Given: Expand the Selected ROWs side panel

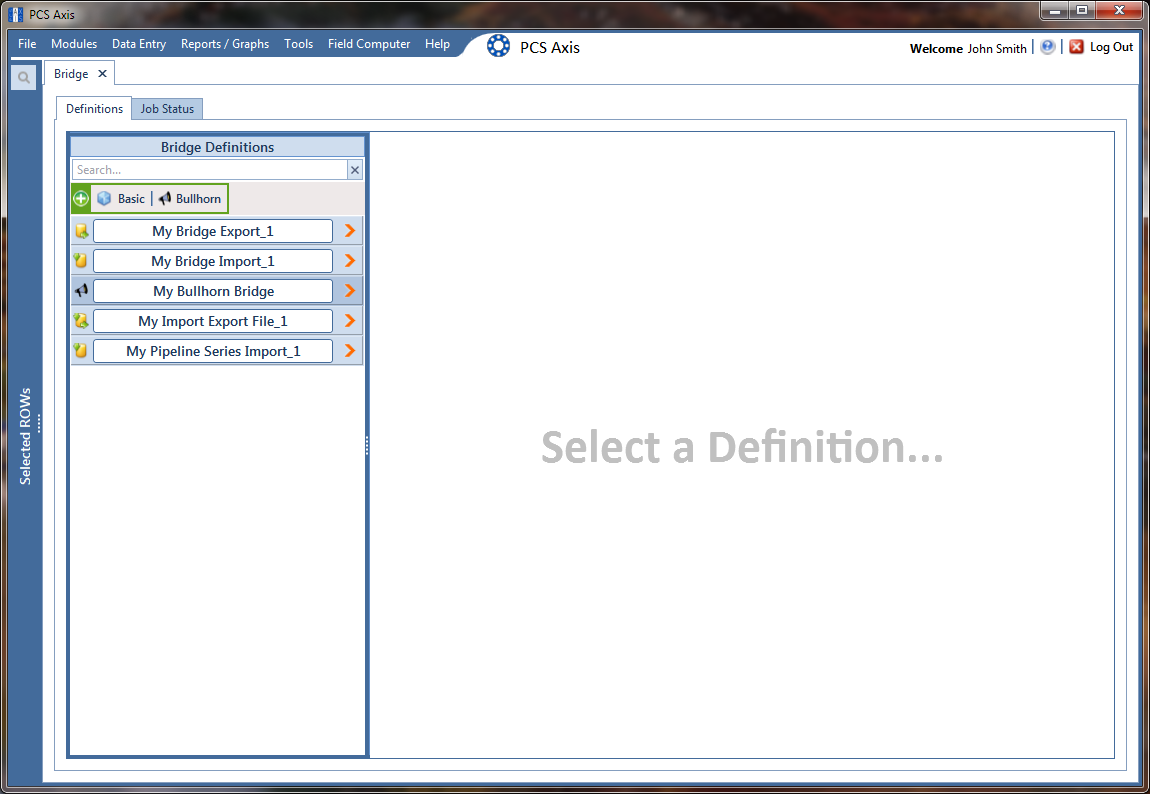Looking at the screenshot, I should (26, 436).
